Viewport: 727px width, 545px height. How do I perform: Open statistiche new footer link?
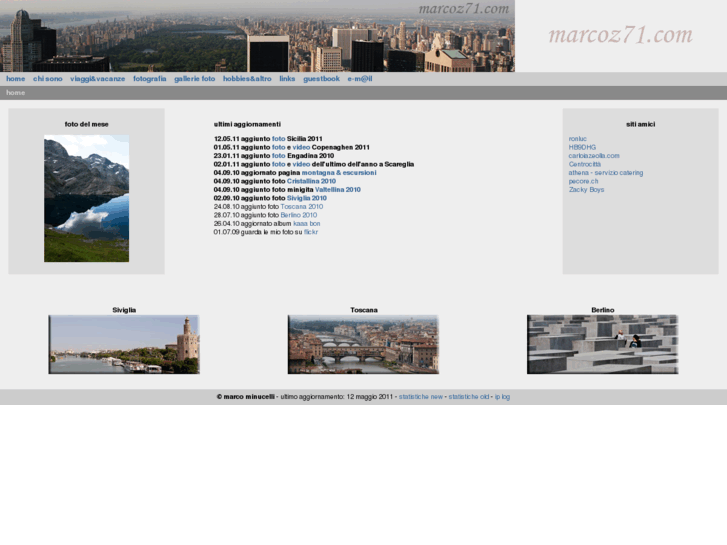click(421, 397)
